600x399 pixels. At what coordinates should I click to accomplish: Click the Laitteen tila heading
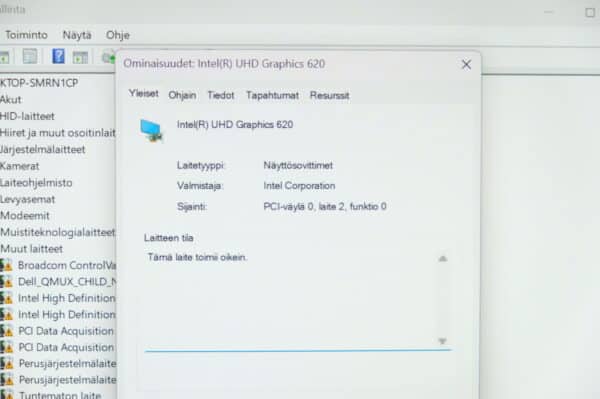coord(168,238)
